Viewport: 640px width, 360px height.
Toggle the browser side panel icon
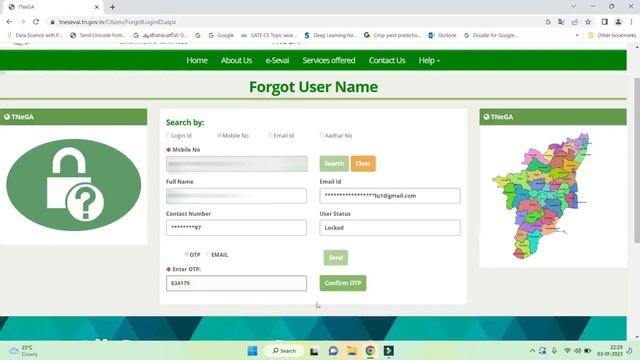click(x=604, y=22)
